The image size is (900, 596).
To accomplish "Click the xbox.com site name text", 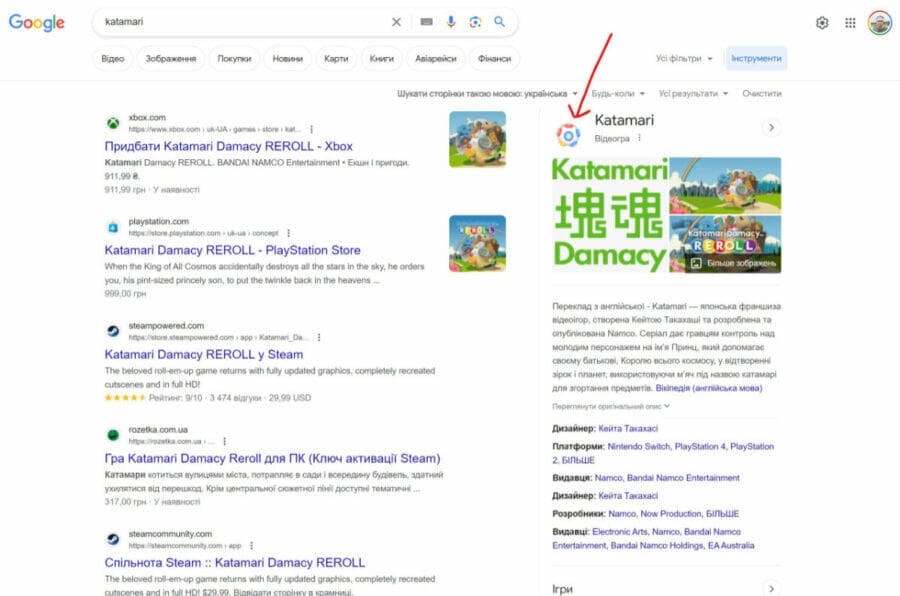I will pos(147,118).
